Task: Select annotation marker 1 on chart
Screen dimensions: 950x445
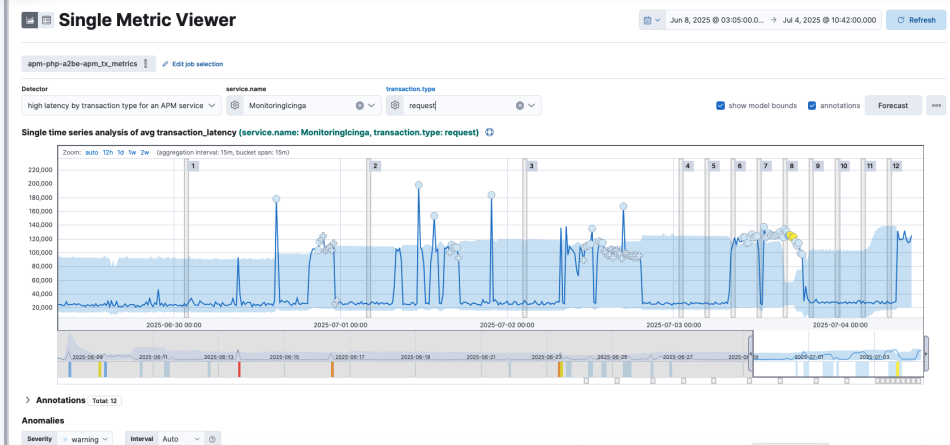Action: pyautogui.click(x=193, y=166)
